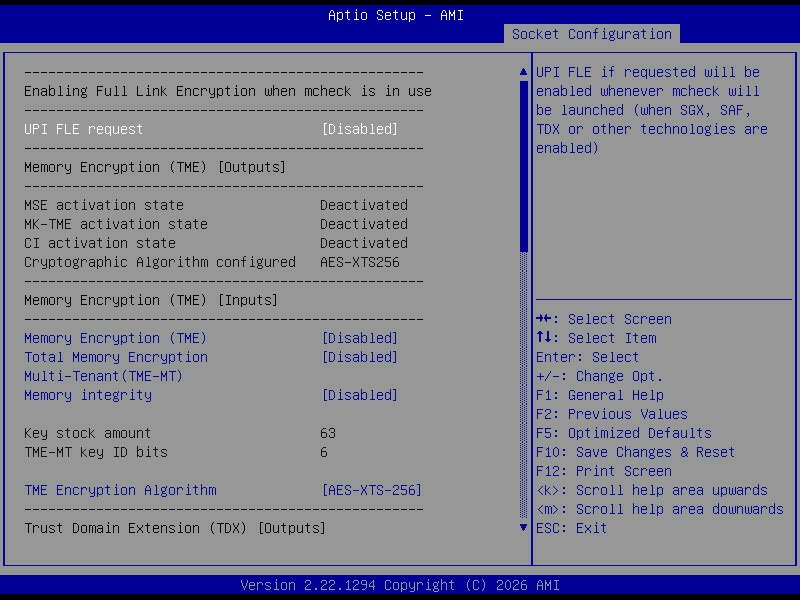800x600 pixels.
Task: Select the UPI FLE request setting
Action: (83, 129)
